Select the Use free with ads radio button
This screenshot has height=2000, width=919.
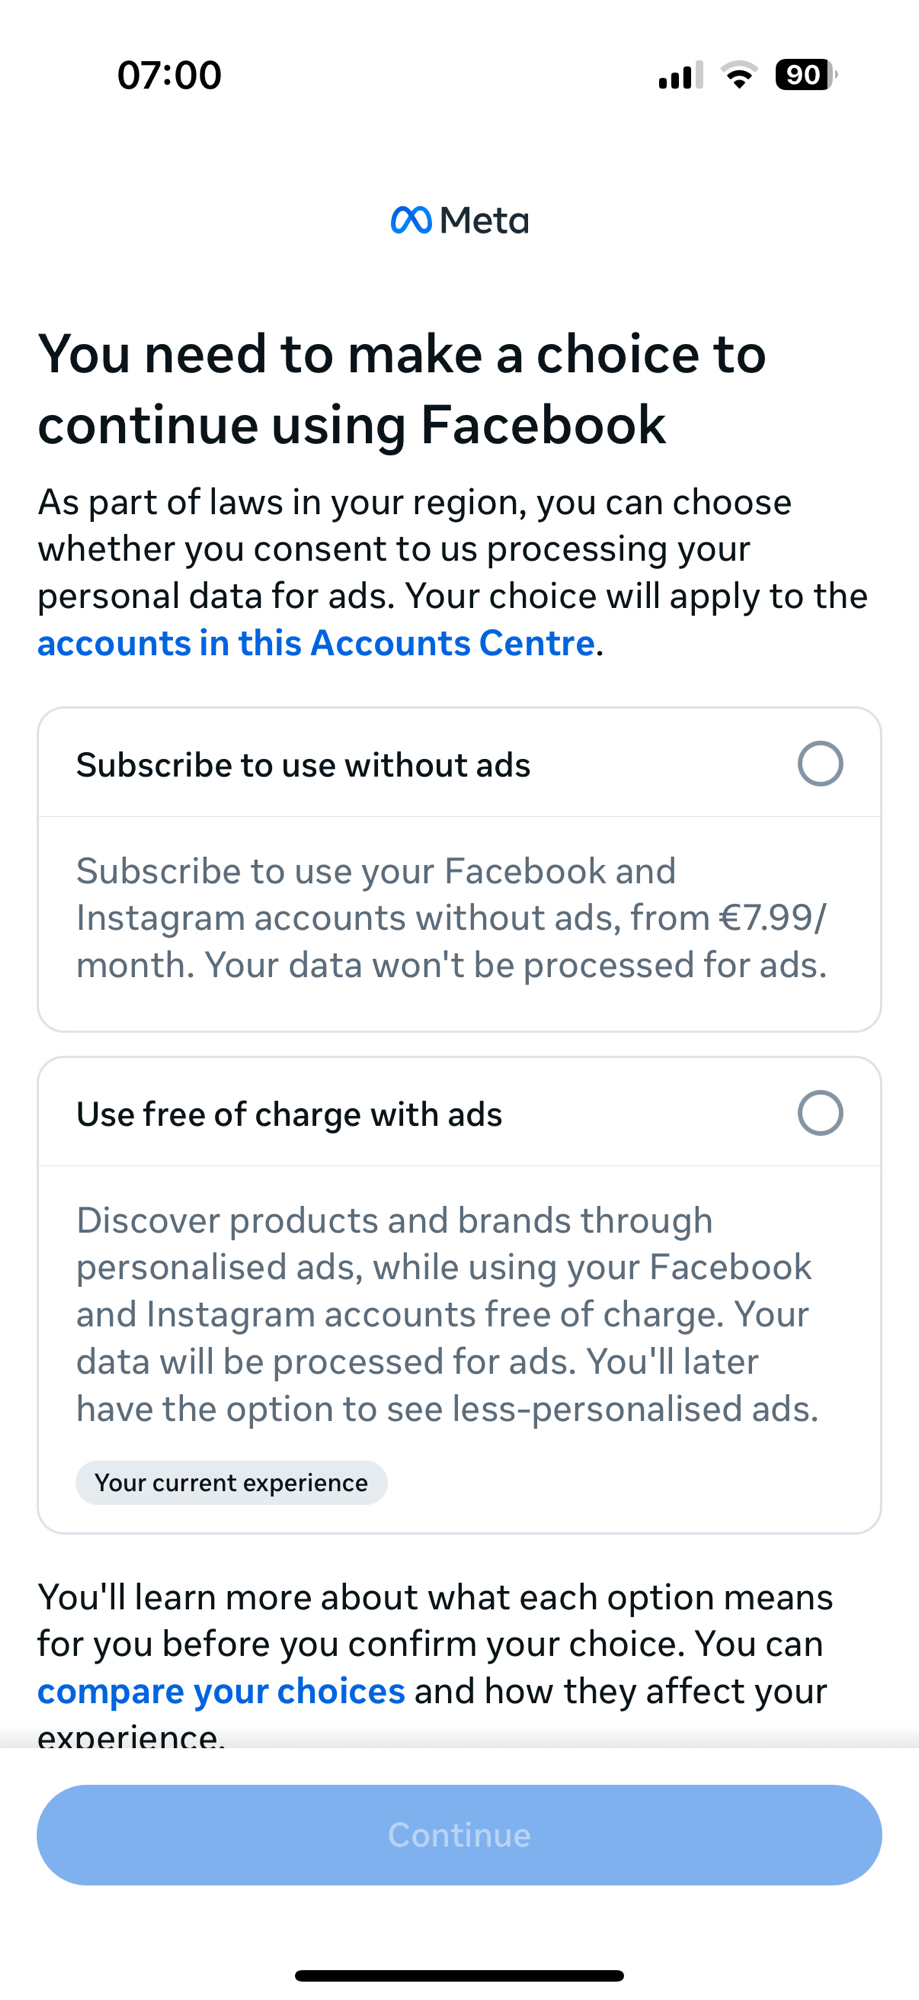point(820,1113)
